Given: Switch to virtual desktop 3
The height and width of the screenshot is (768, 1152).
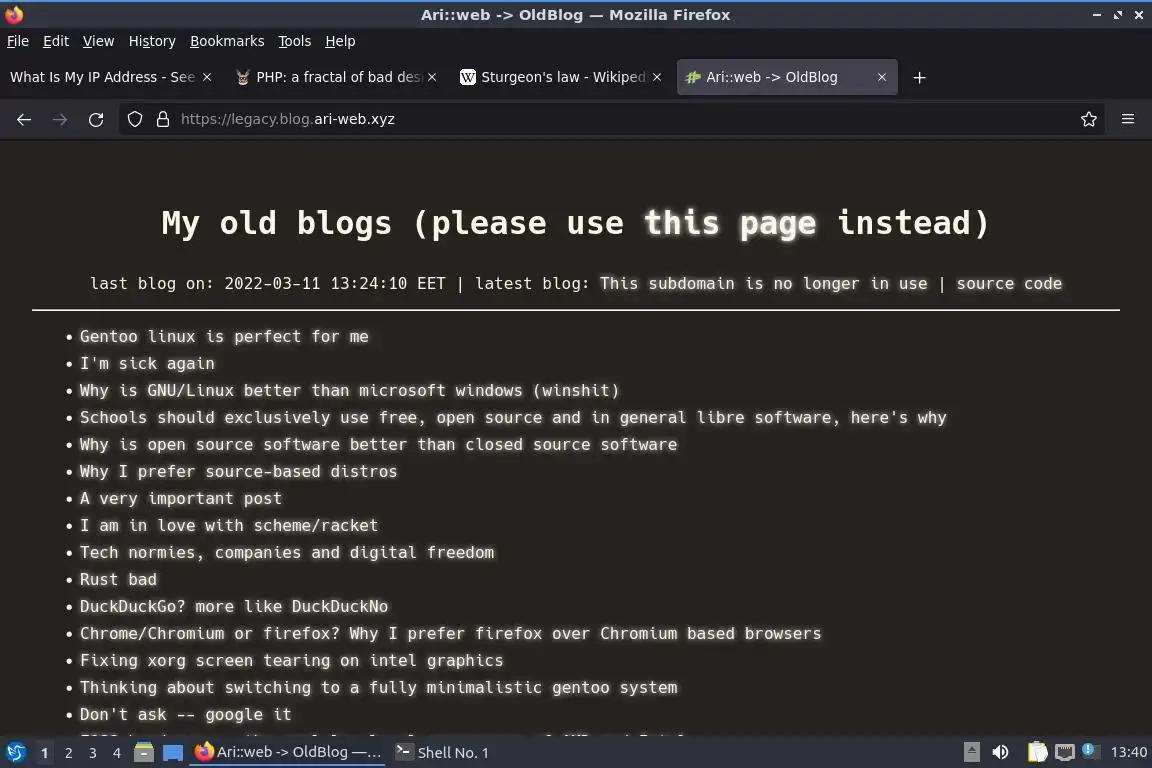Looking at the screenshot, I should (93, 753).
